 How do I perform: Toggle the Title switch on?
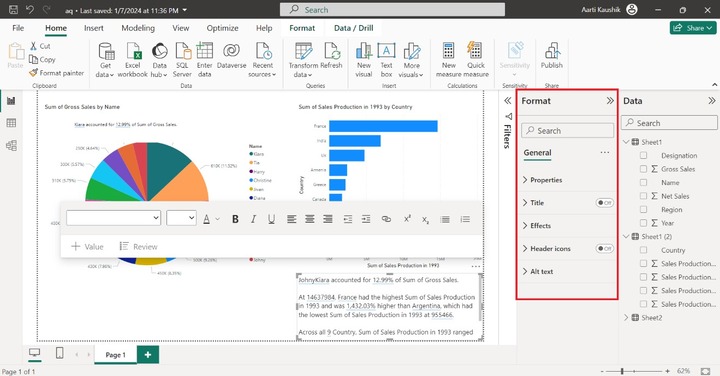pyautogui.click(x=604, y=202)
